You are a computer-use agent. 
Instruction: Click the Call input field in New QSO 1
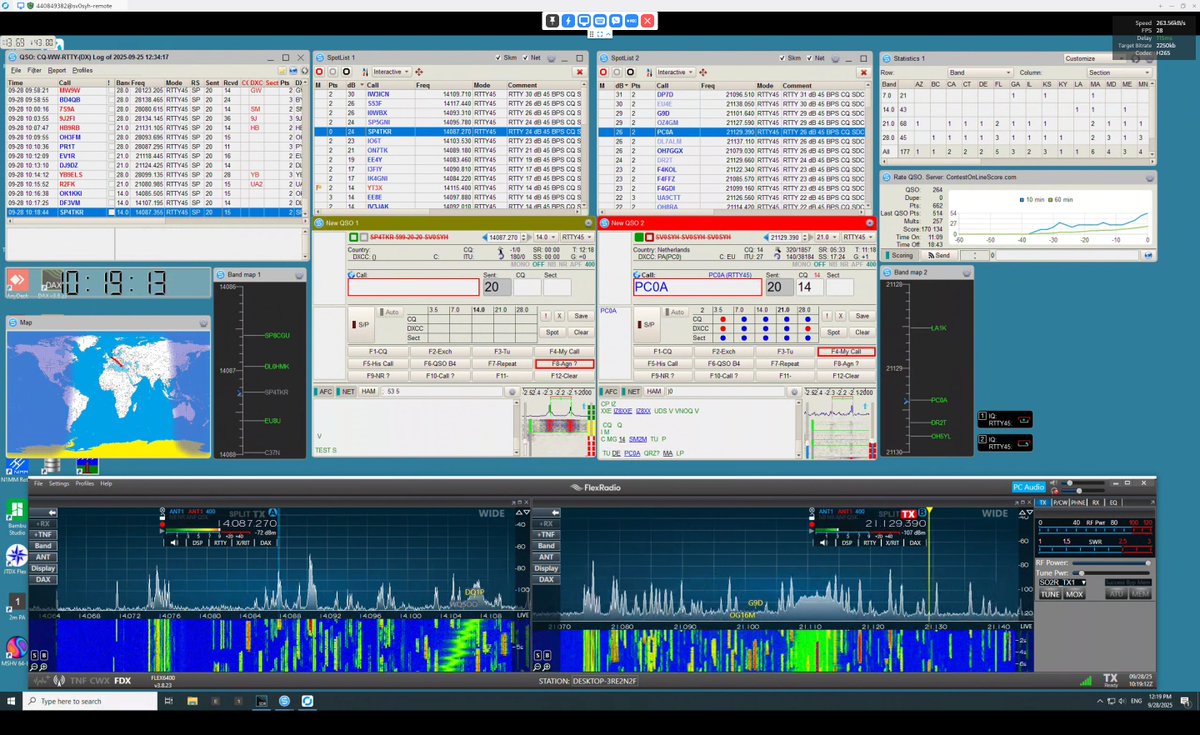pyautogui.click(x=414, y=287)
